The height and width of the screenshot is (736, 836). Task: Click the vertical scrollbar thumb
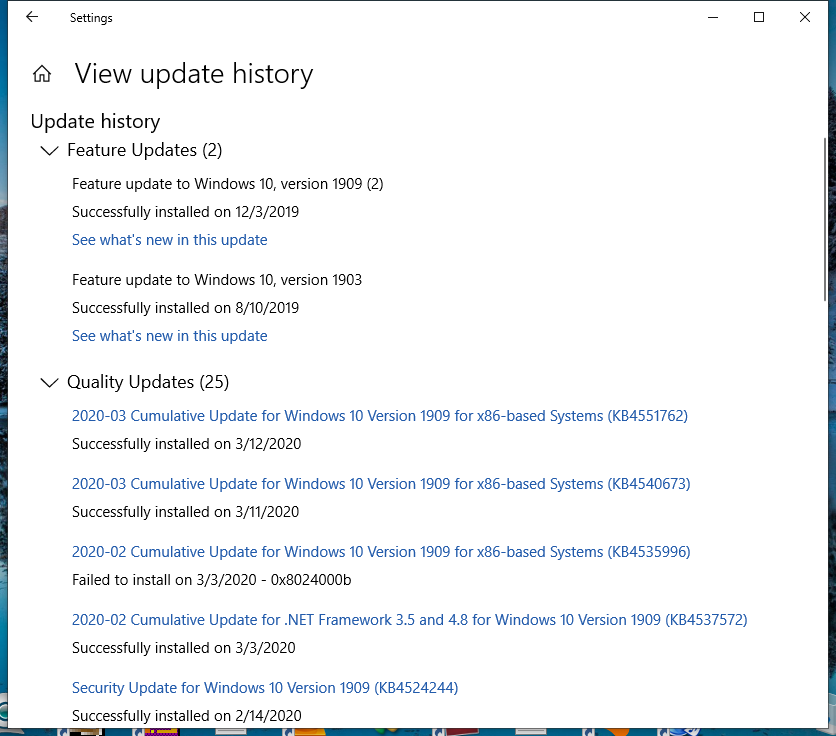point(825,220)
